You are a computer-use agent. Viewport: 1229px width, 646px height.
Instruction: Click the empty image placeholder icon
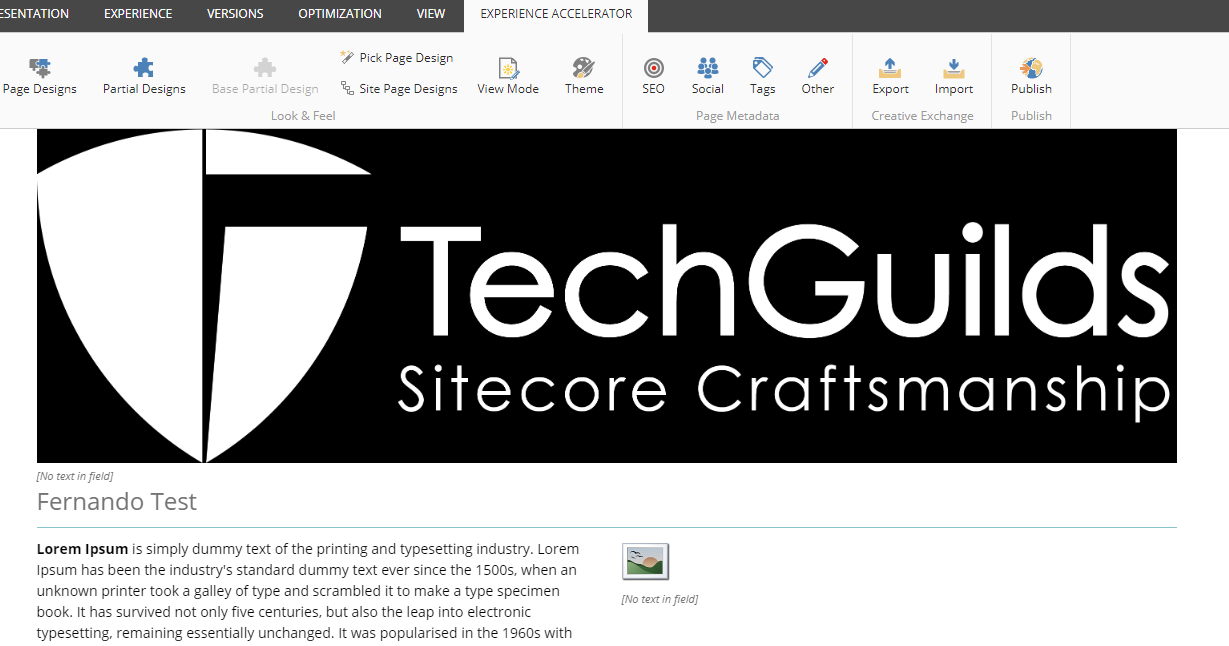point(645,562)
